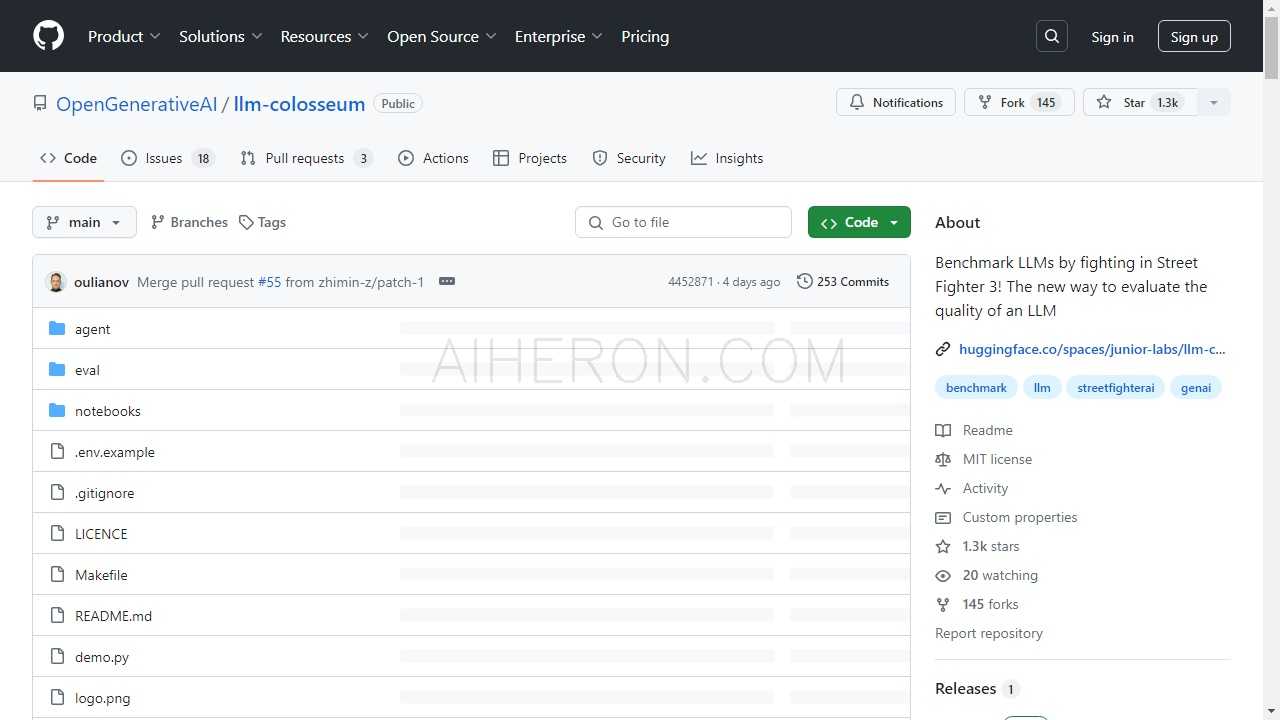
Task: Open commit hash 4452871
Action: [x=690, y=282]
